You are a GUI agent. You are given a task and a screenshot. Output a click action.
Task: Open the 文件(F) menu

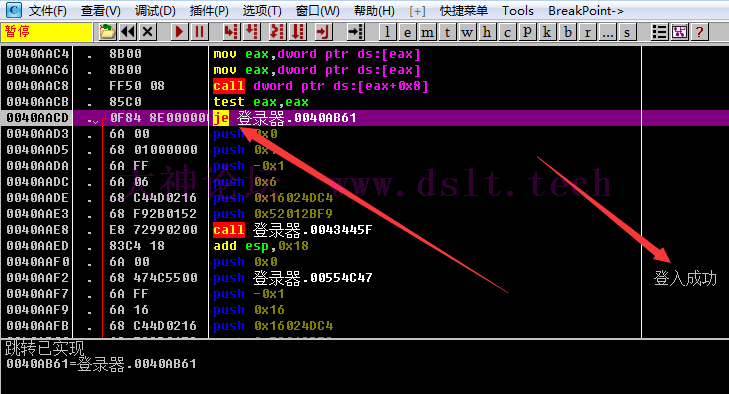pyautogui.click(x=47, y=10)
